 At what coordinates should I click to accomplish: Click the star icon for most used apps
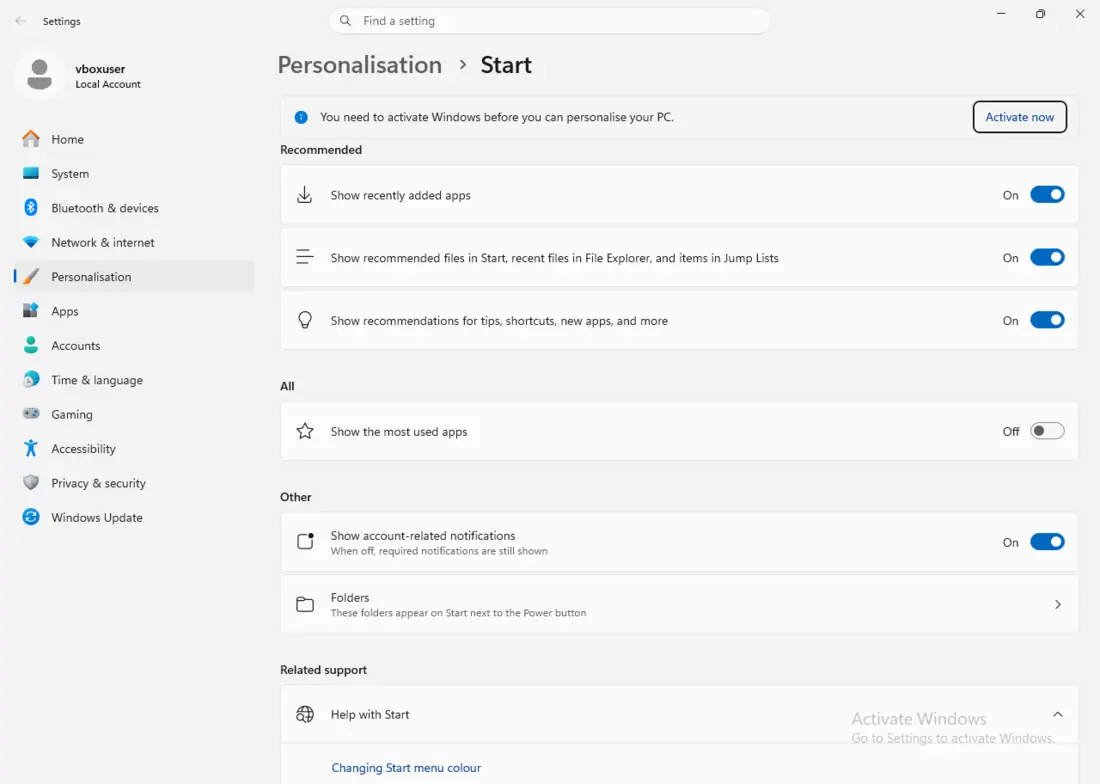tap(304, 431)
